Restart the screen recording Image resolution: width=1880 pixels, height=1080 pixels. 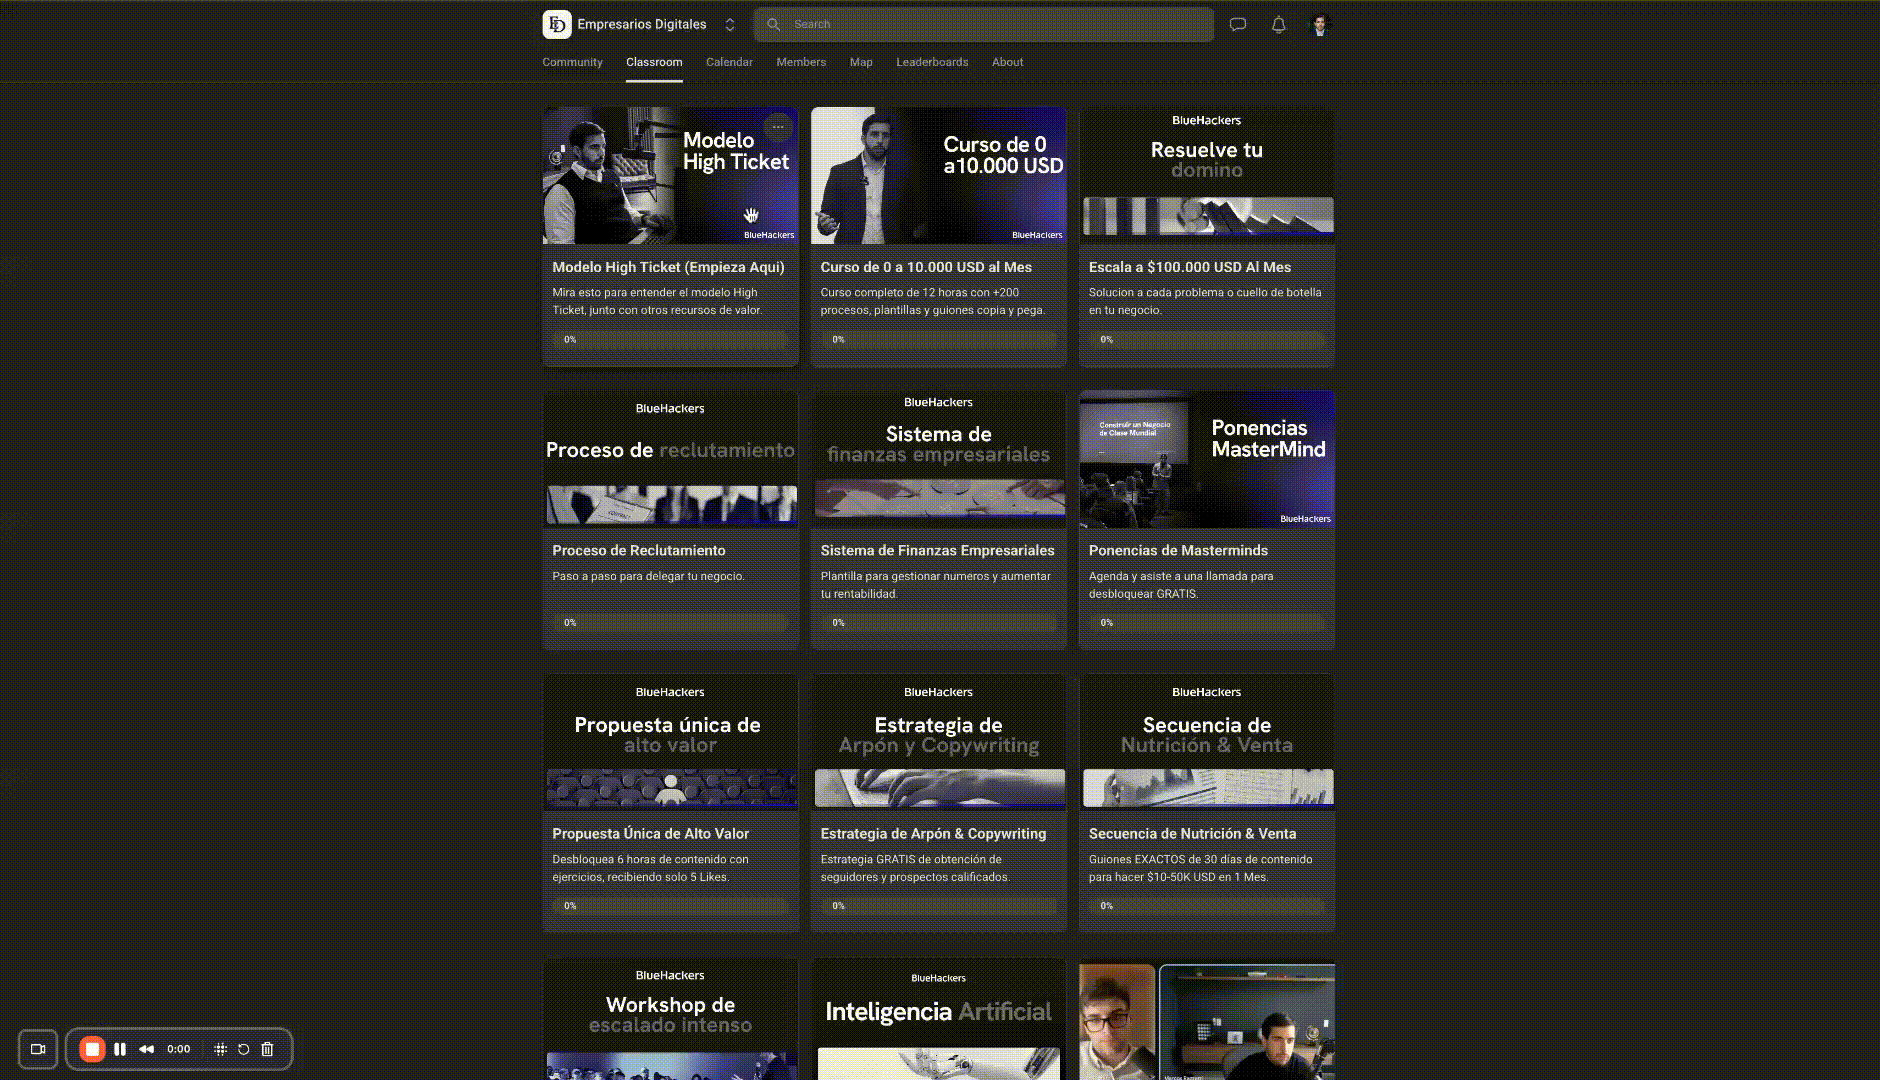point(243,1049)
